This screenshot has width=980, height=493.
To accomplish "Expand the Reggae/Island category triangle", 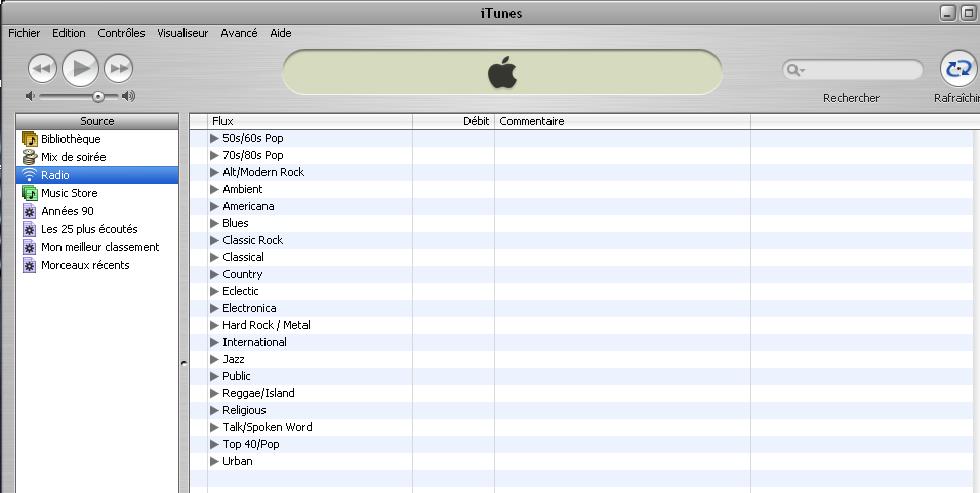I will point(214,393).
